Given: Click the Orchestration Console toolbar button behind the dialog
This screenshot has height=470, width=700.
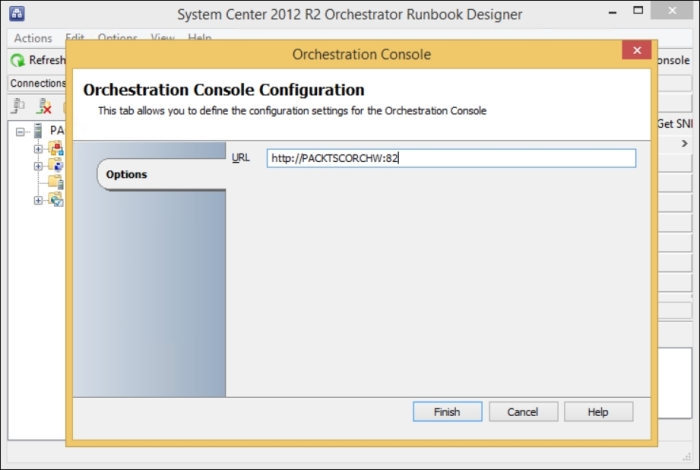Looking at the screenshot, I should click(x=674, y=60).
